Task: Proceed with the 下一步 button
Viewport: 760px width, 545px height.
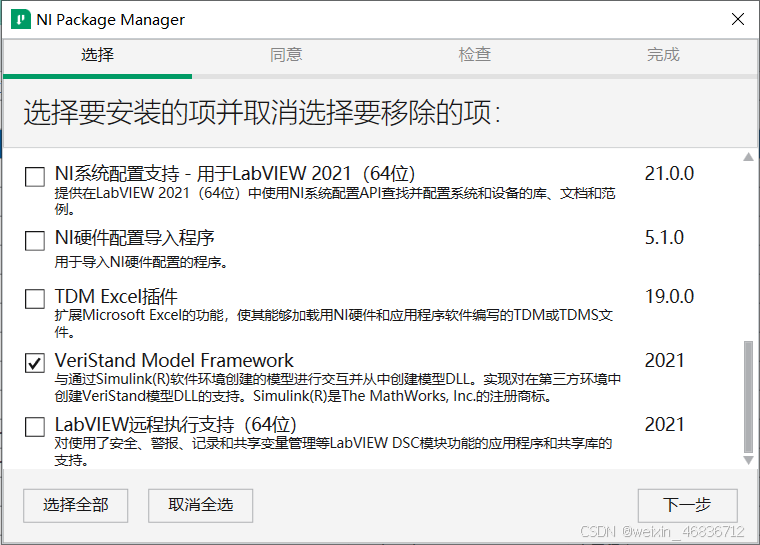Action: [x=687, y=505]
